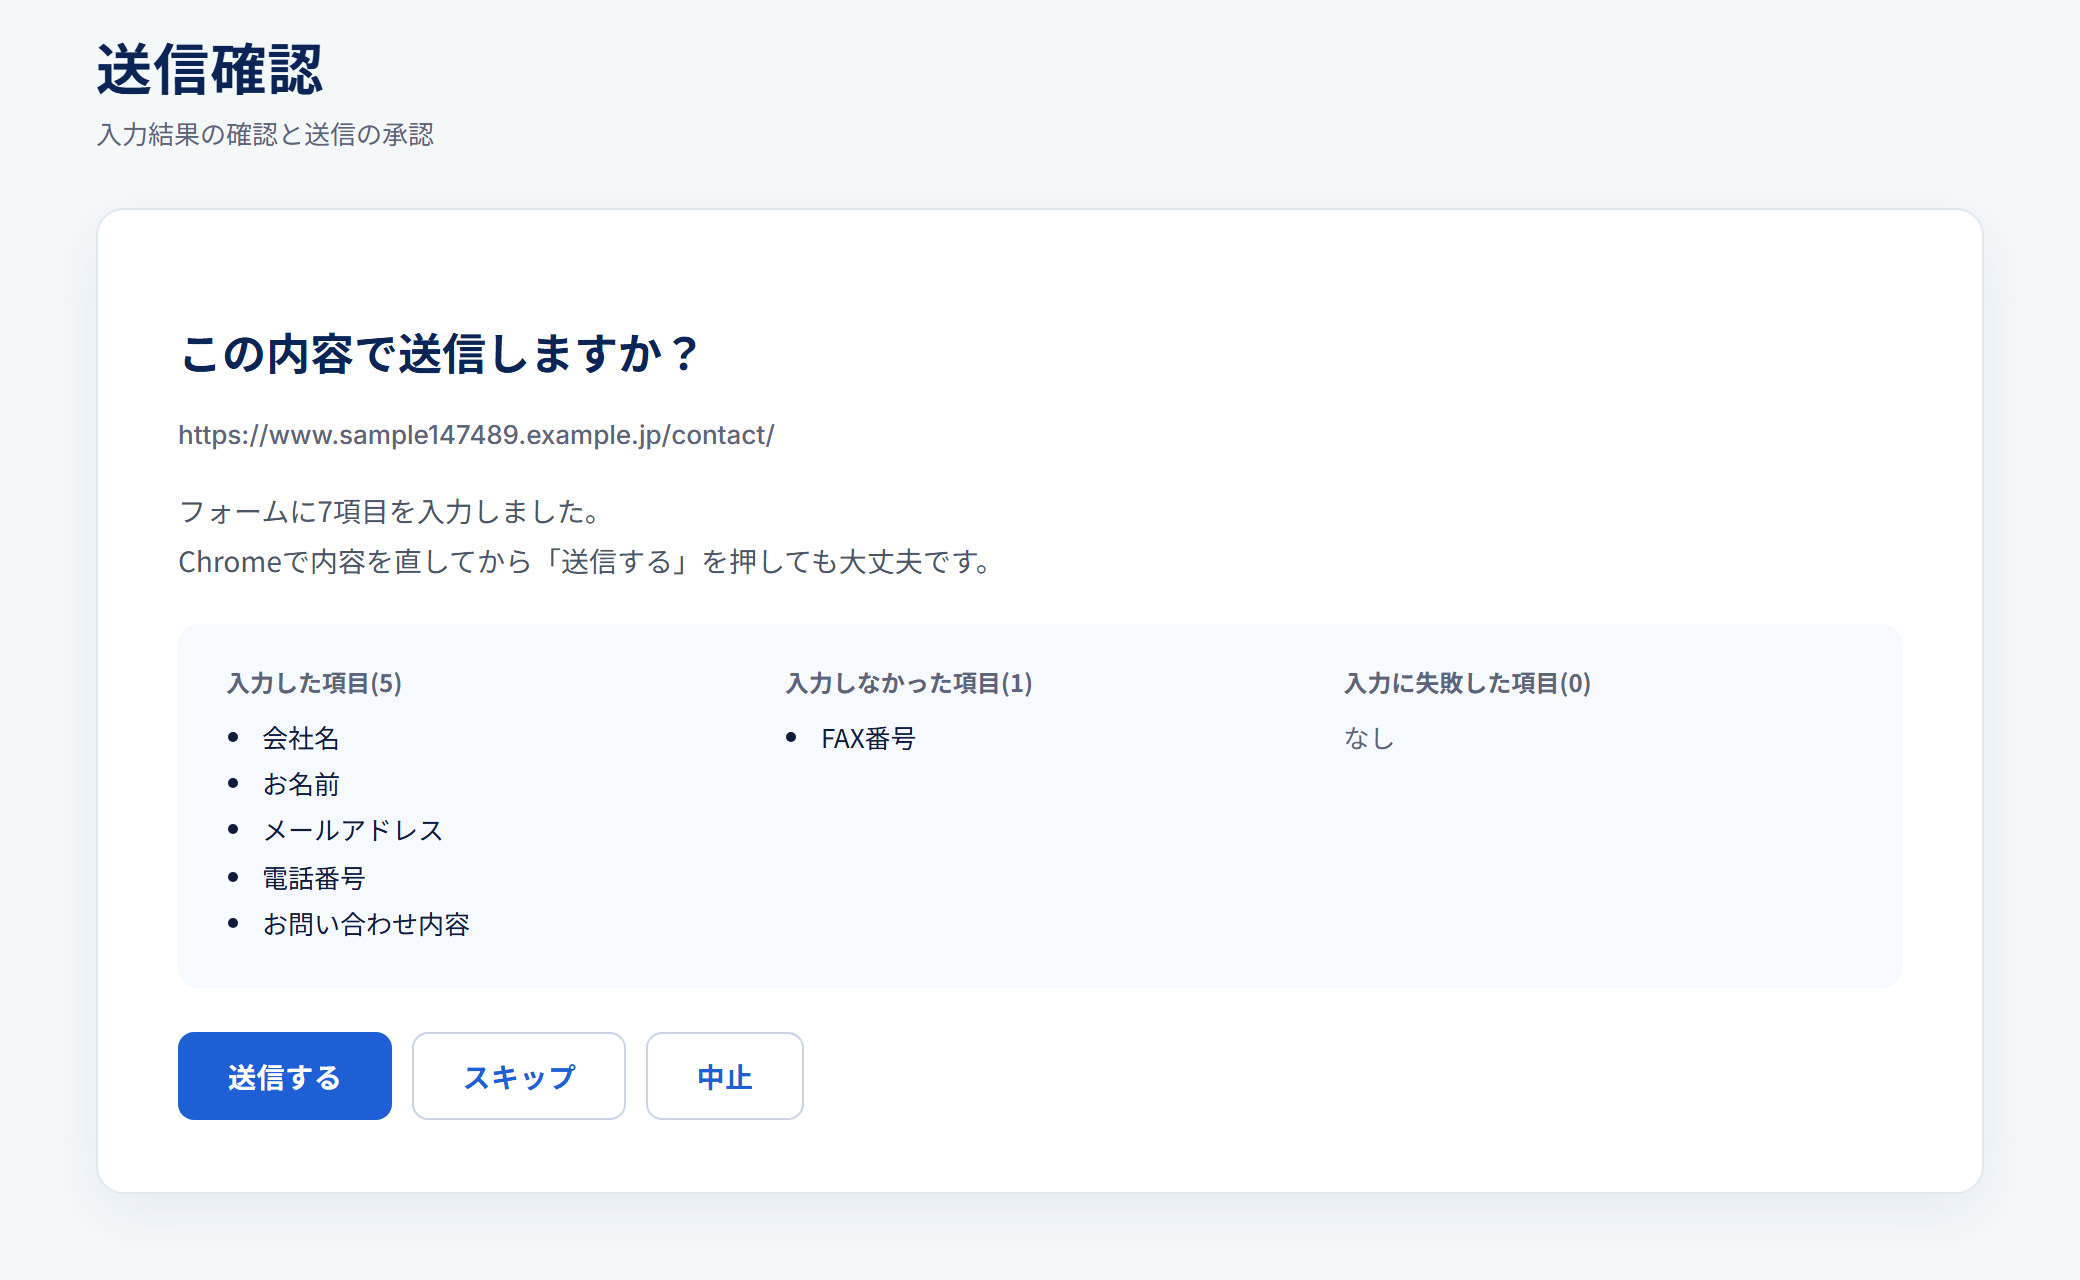This screenshot has height=1280, width=2080.
Task: Select the 会社名 list item
Action: click(x=301, y=738)
